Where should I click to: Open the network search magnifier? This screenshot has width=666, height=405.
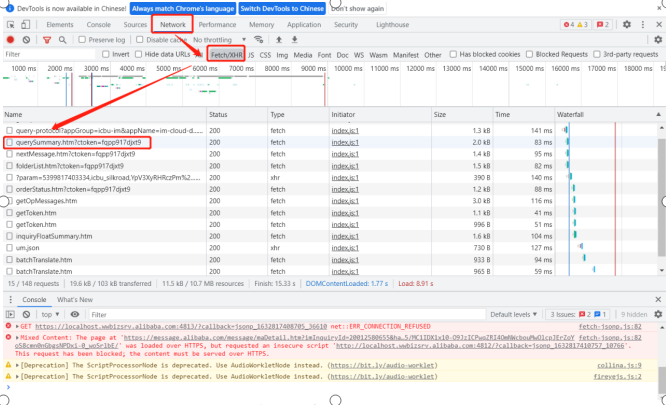[62, 40]
